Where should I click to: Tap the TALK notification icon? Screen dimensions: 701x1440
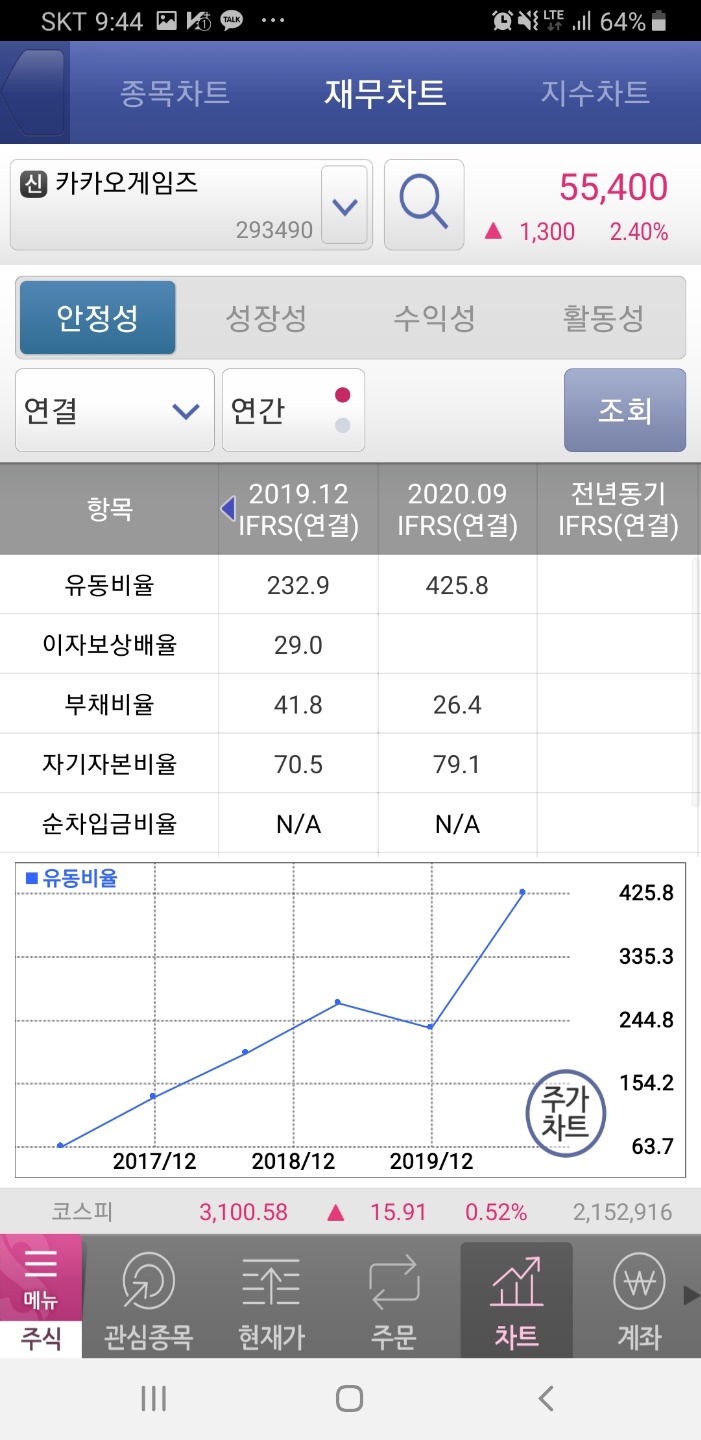coord(231,21)
